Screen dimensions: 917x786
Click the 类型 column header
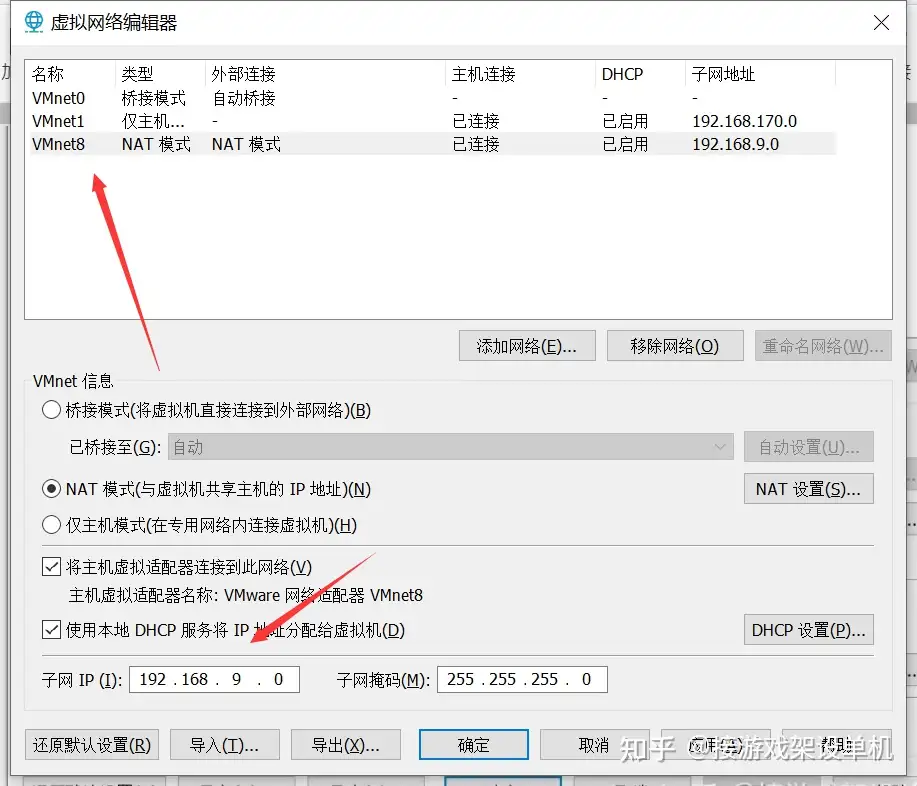pos(160,74)
